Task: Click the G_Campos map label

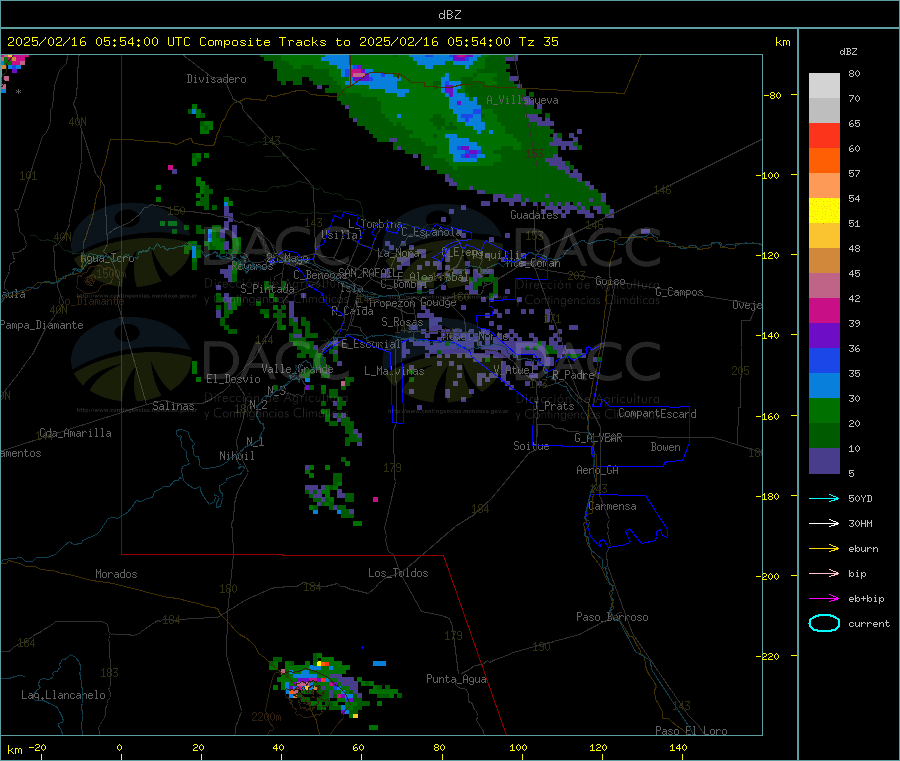Action: [x=679, y=292]
